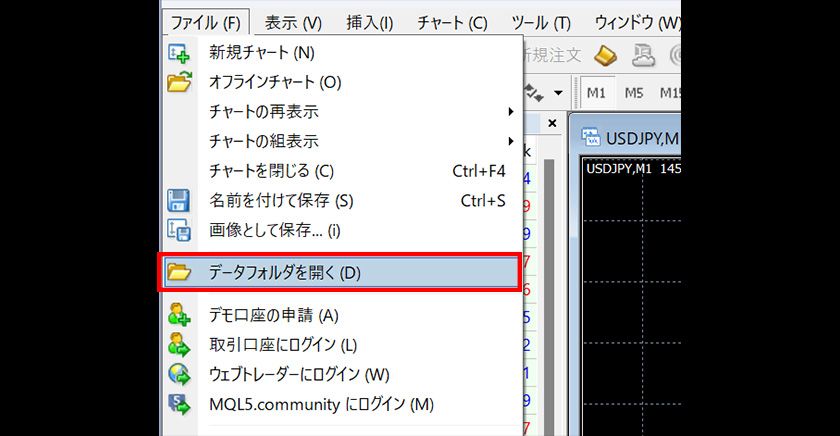Select the M1 timeframe button
This screenshot has height=436, width=840.
tap(597, 93)
